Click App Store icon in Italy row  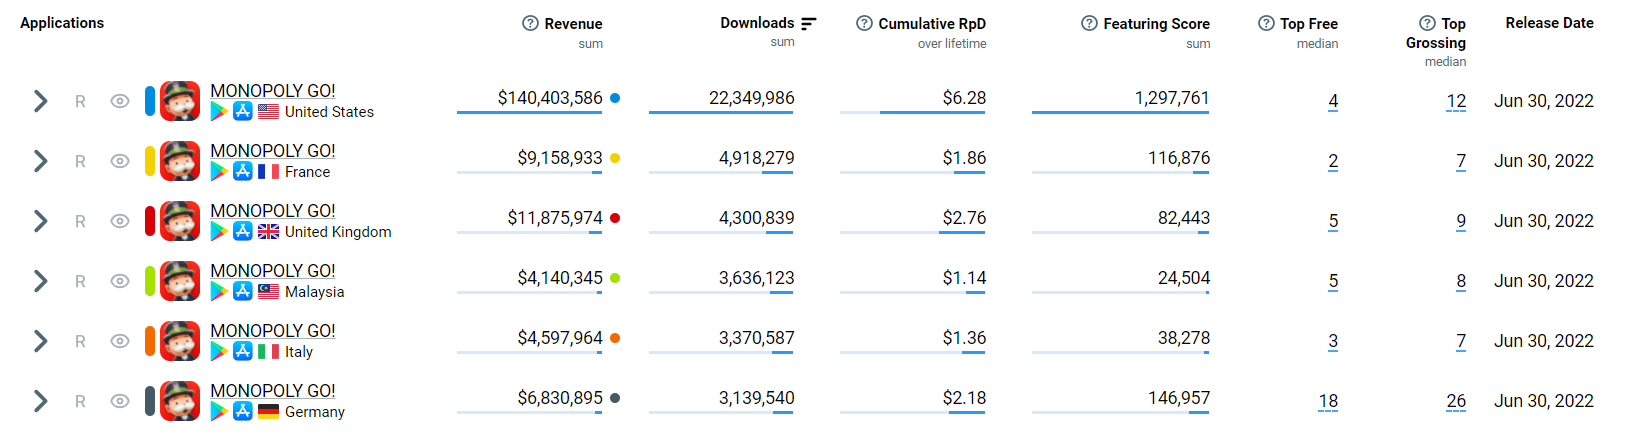[x=243, y=351]
